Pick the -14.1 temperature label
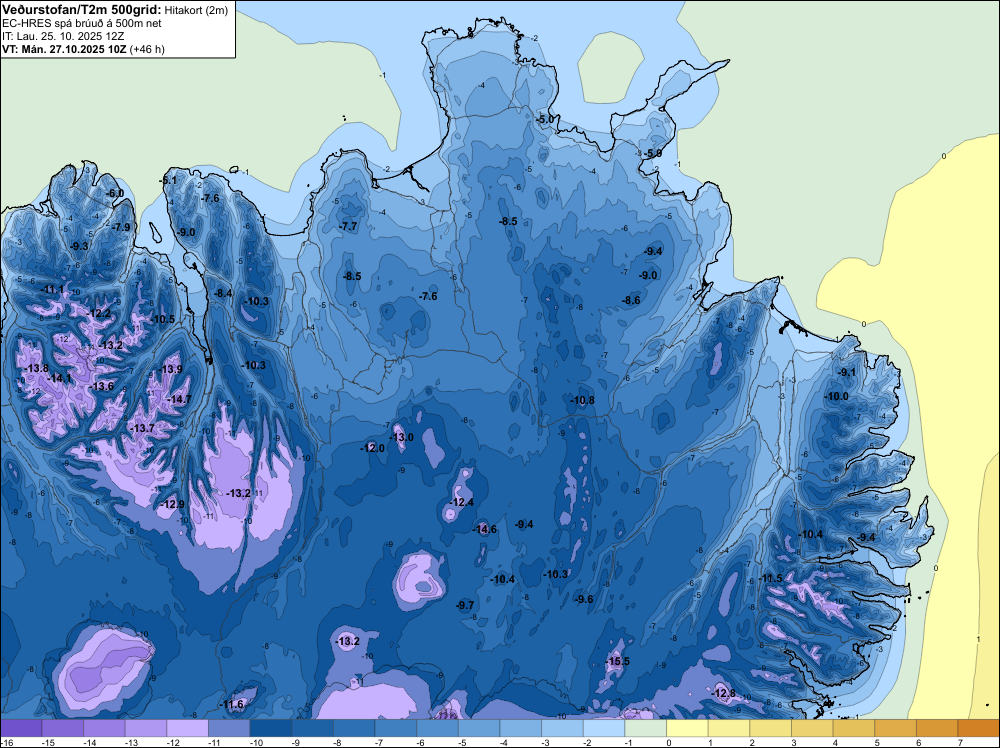Screen dimensions: 1000x748 [60, 378]
